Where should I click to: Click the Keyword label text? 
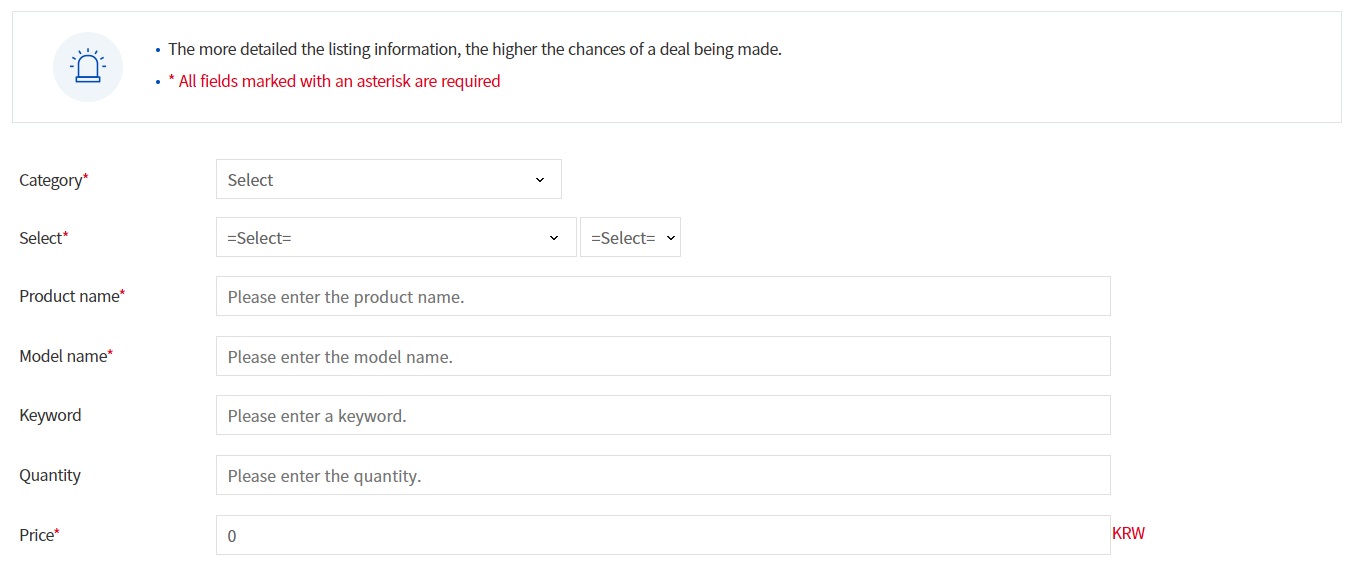(x=50, y=415)
